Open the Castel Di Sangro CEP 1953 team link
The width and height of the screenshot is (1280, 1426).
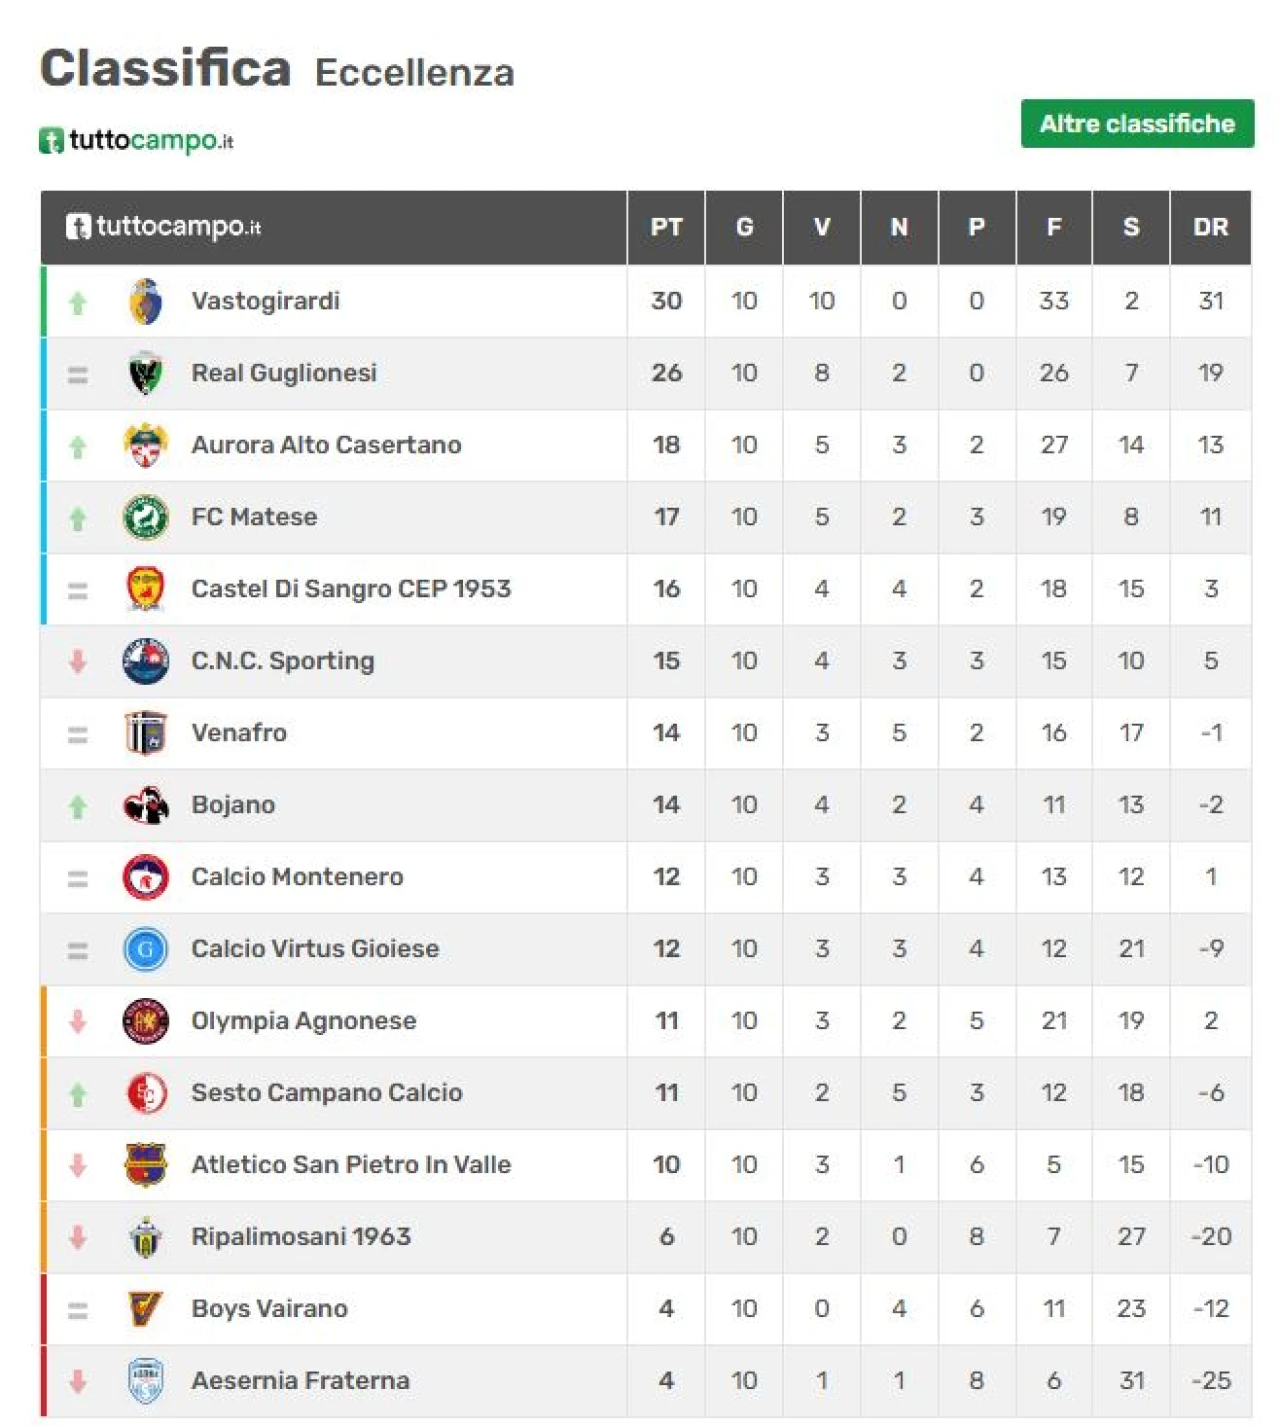(x=351, y=589)
